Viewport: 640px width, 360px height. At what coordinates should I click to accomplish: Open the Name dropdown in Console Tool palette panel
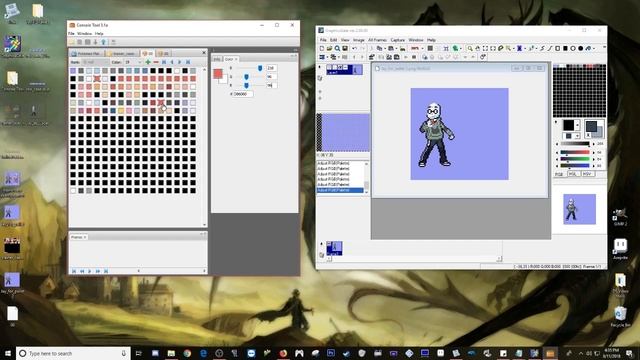coord(95,62)
